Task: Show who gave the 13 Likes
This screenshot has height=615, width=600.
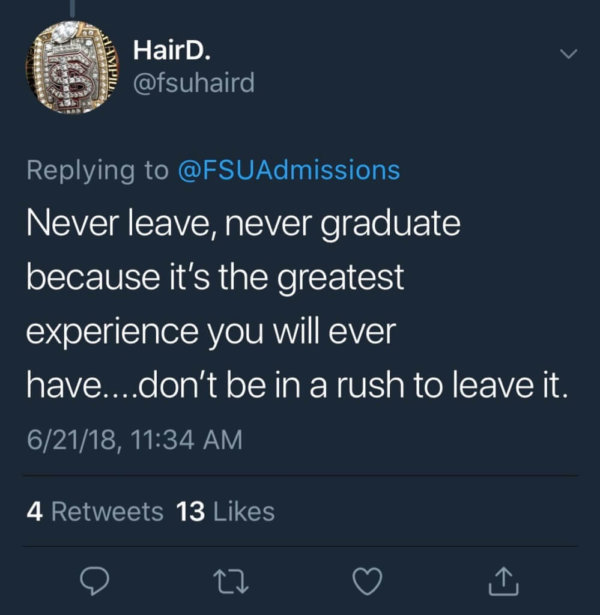Action: click(x=225, y=511)
